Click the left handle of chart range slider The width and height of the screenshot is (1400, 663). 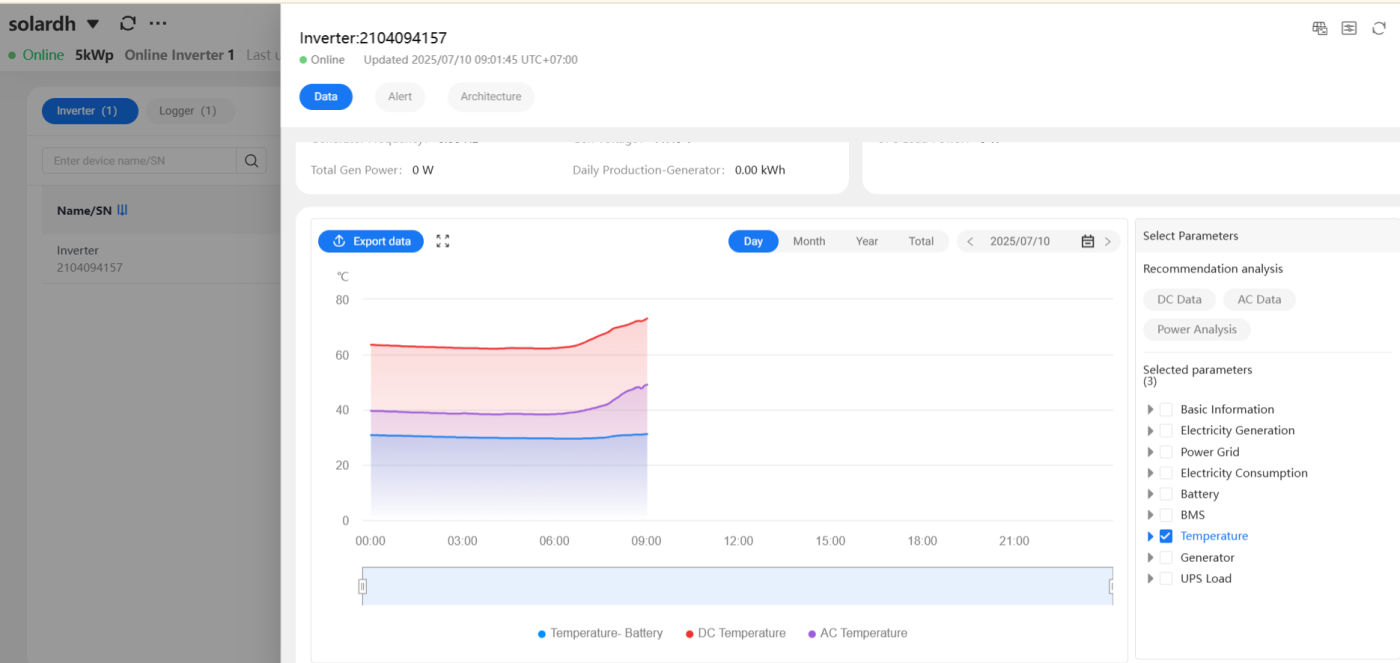click(x=363, y=586)
